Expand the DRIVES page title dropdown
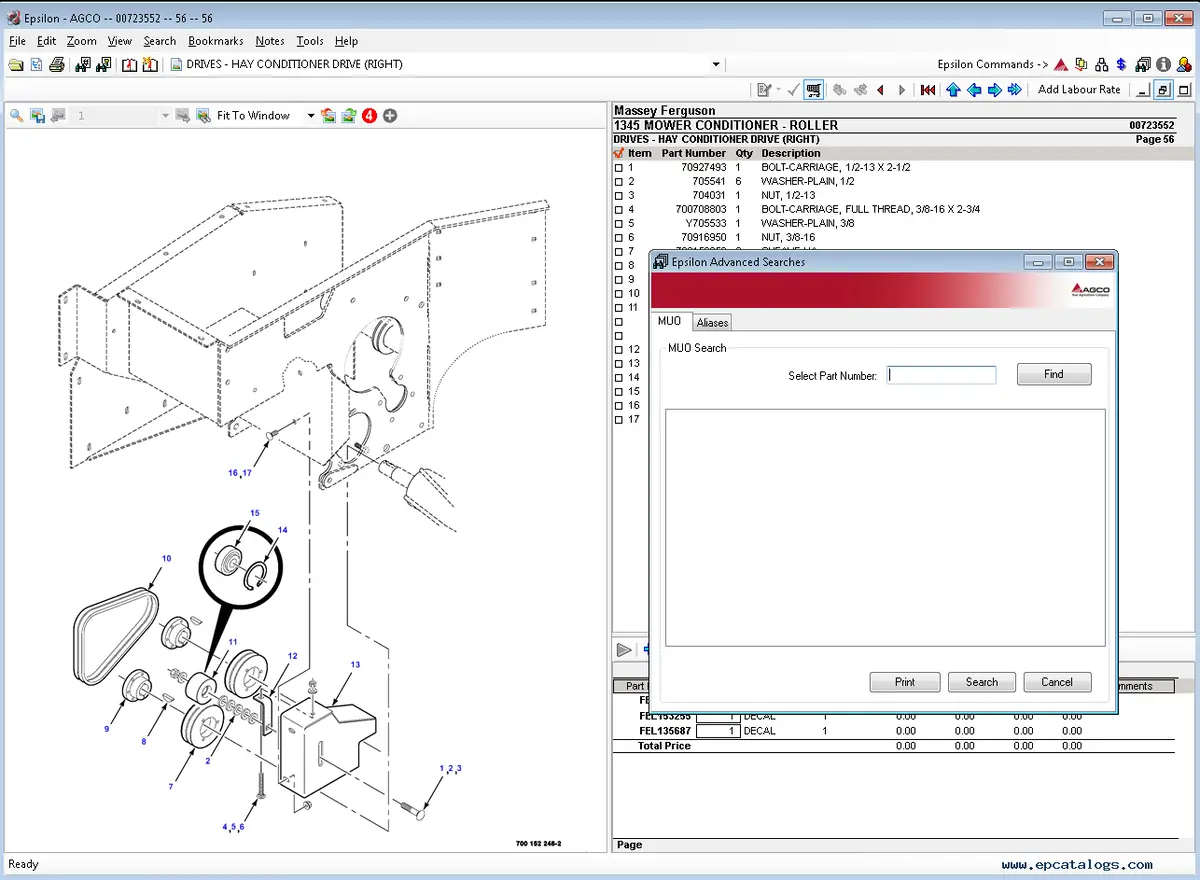 [x=716, y=64]
